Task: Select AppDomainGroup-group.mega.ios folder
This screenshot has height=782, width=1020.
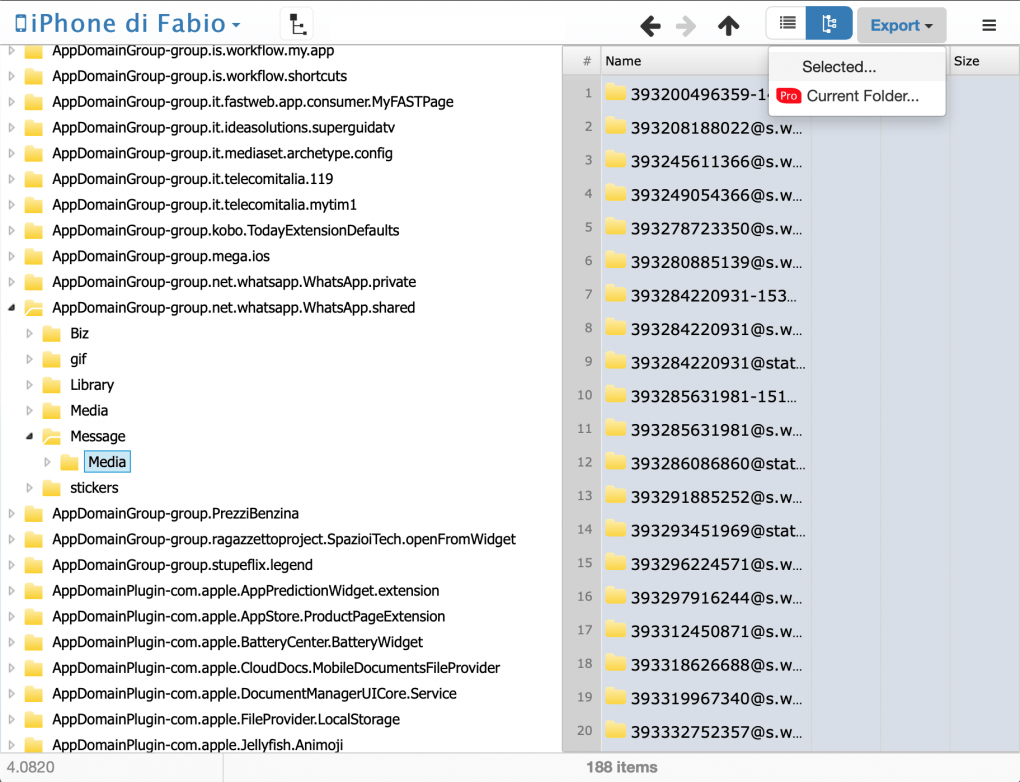Action: [x=161, y=256]
